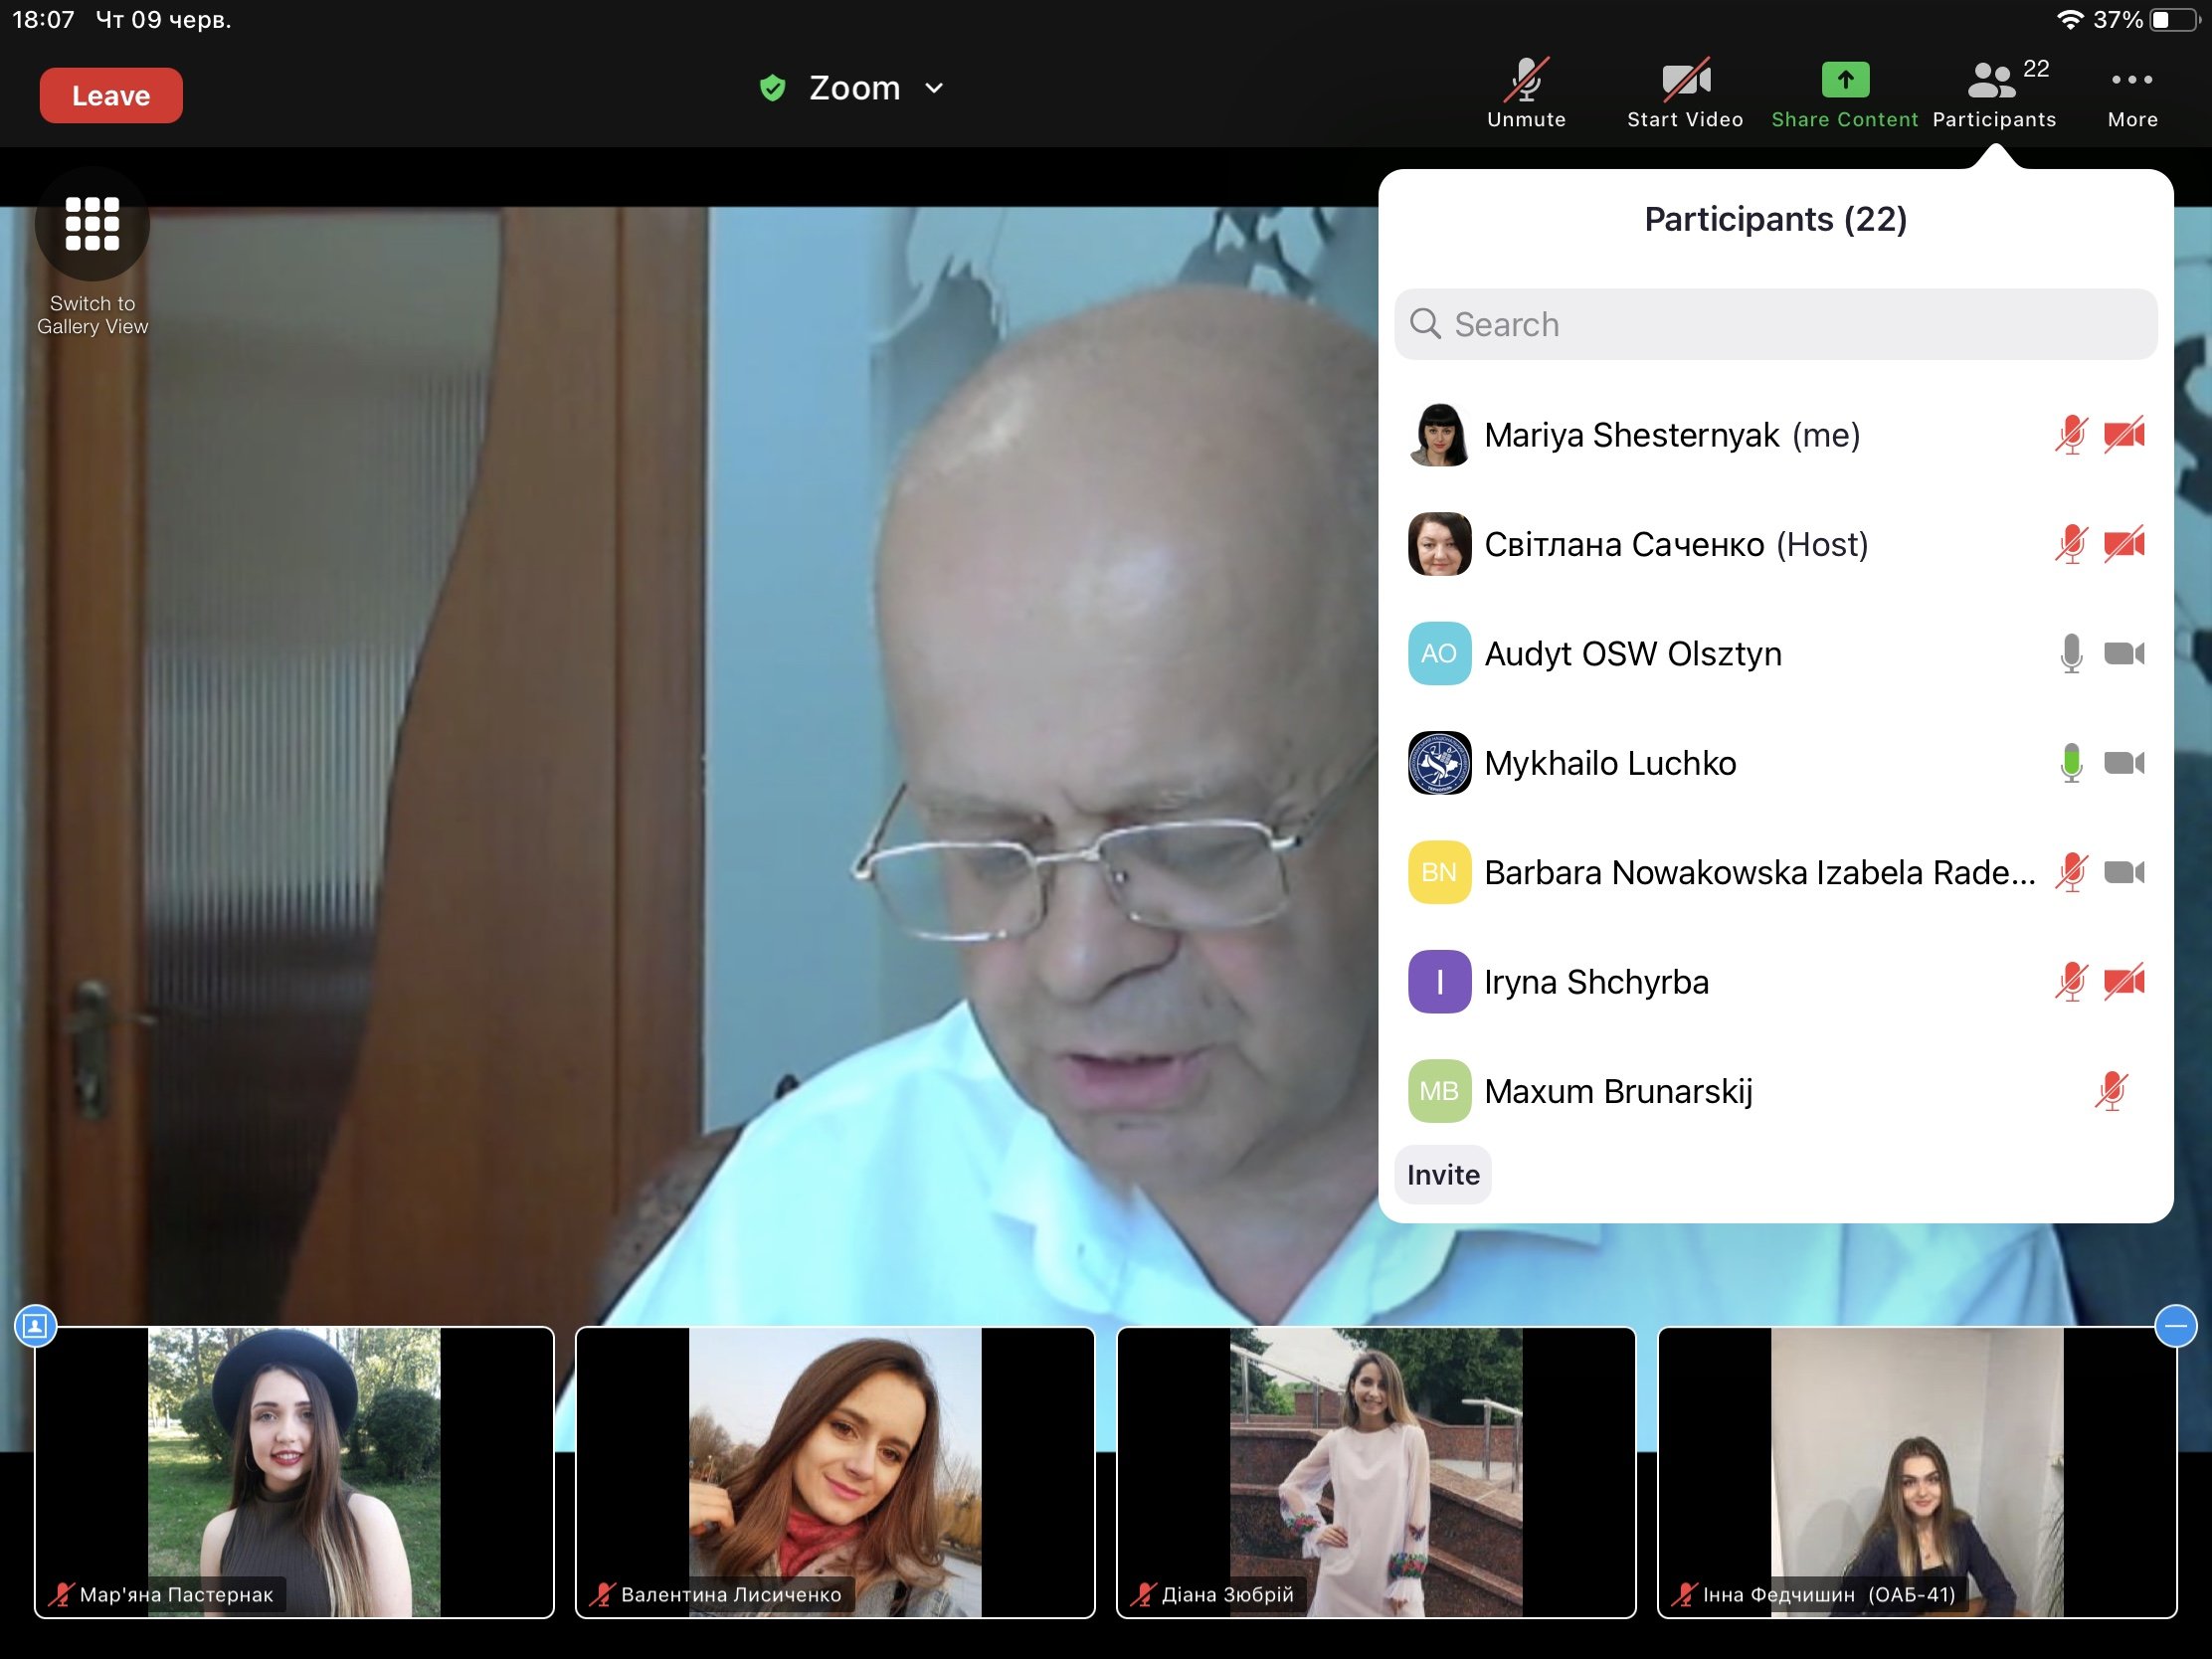The image size is (2212, 1659).
Task: Tap the Share Content button
Action: point(1845,94)
